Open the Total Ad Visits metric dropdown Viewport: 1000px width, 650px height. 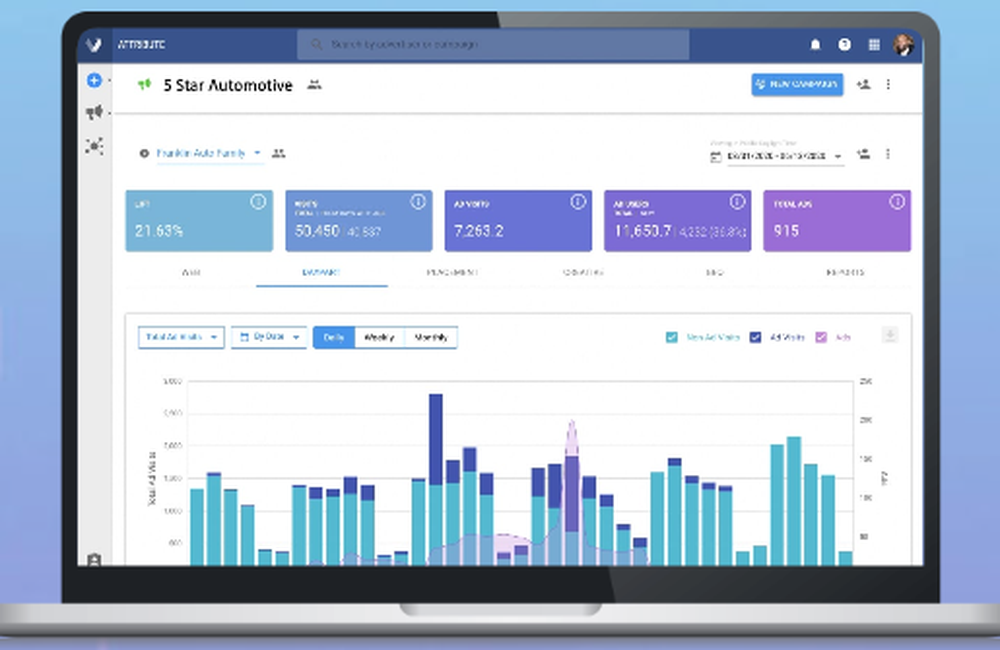181,337
